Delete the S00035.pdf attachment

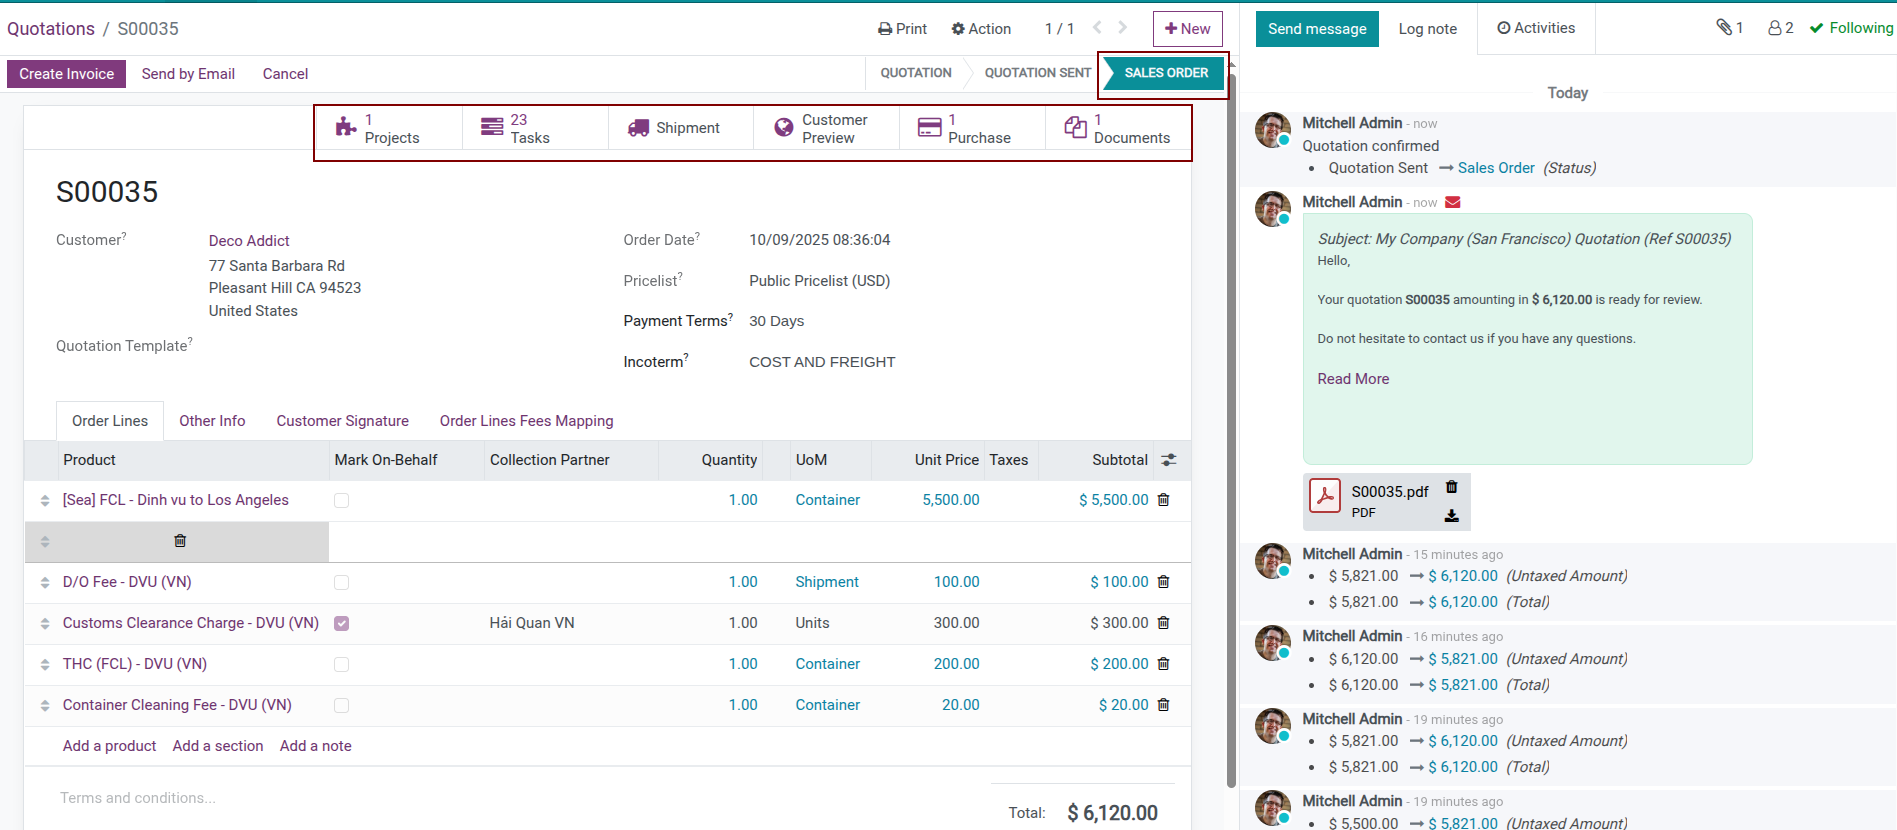tap(1451, 487)
